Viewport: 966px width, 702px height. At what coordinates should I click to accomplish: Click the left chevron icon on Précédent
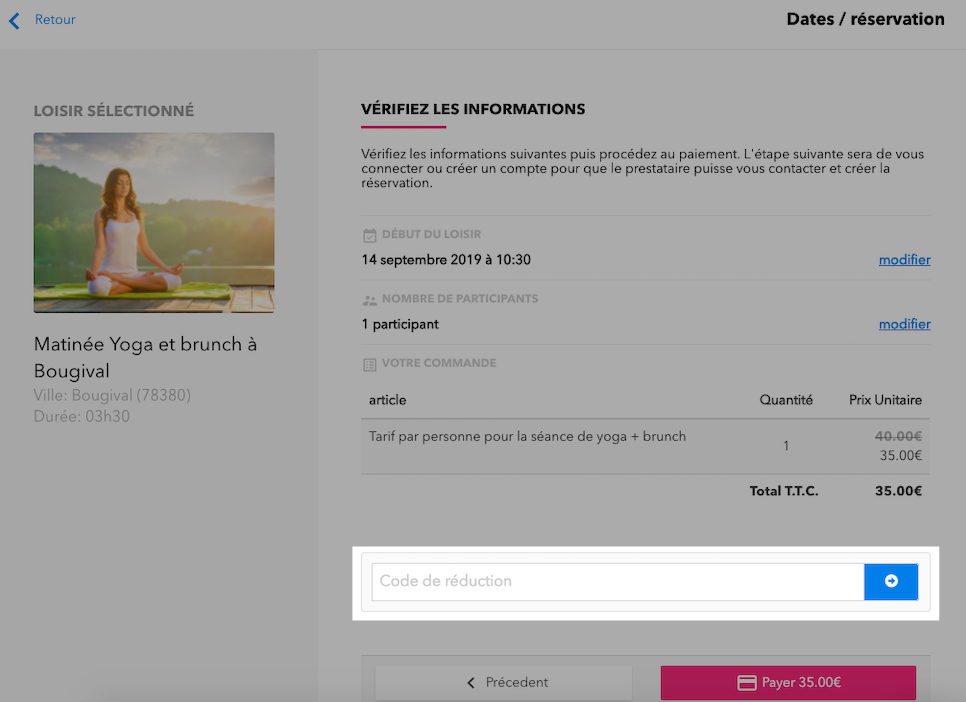(x=471, y=682)
